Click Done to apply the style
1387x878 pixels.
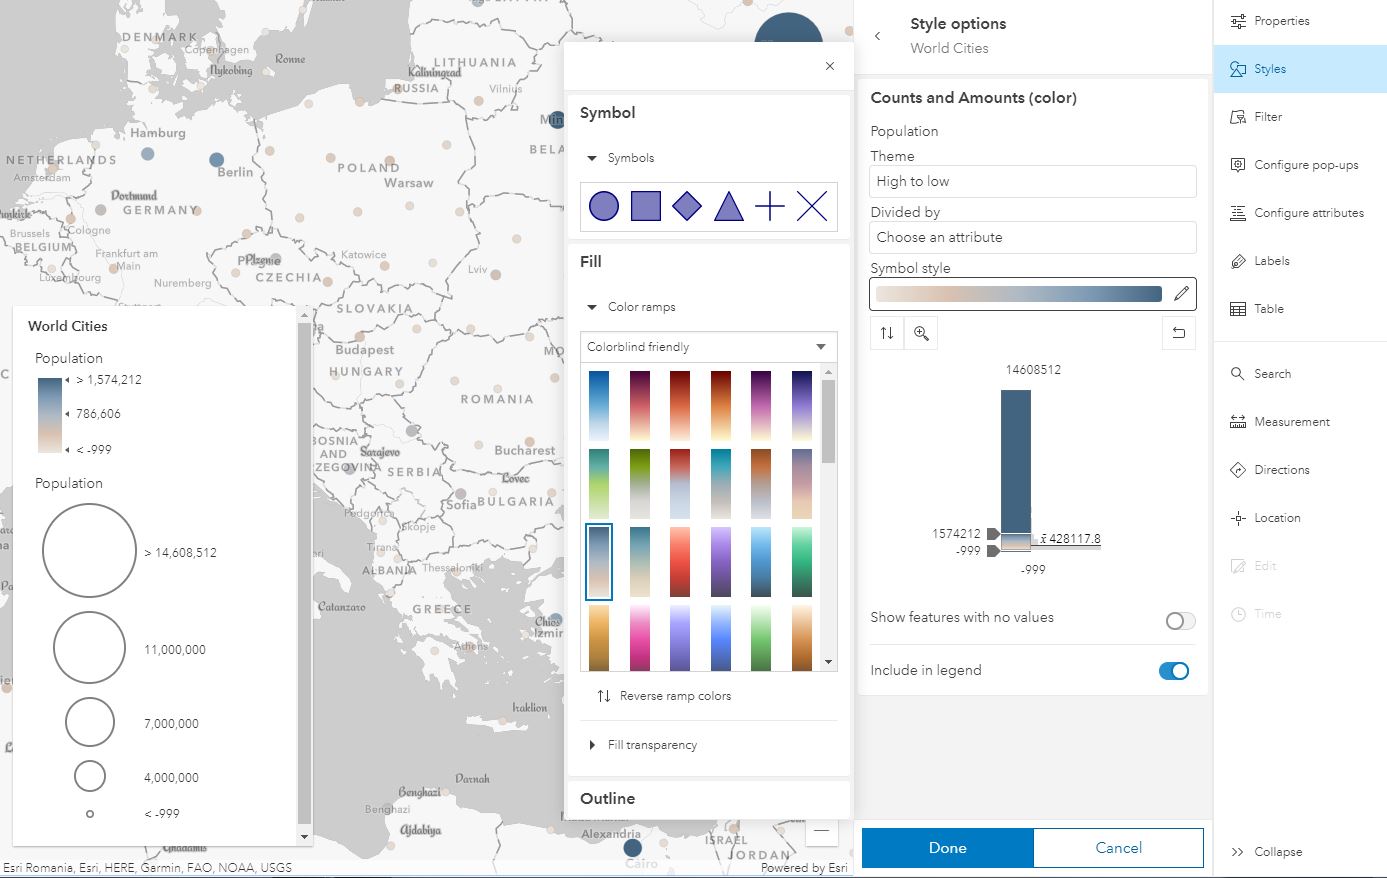click(945, 847)
